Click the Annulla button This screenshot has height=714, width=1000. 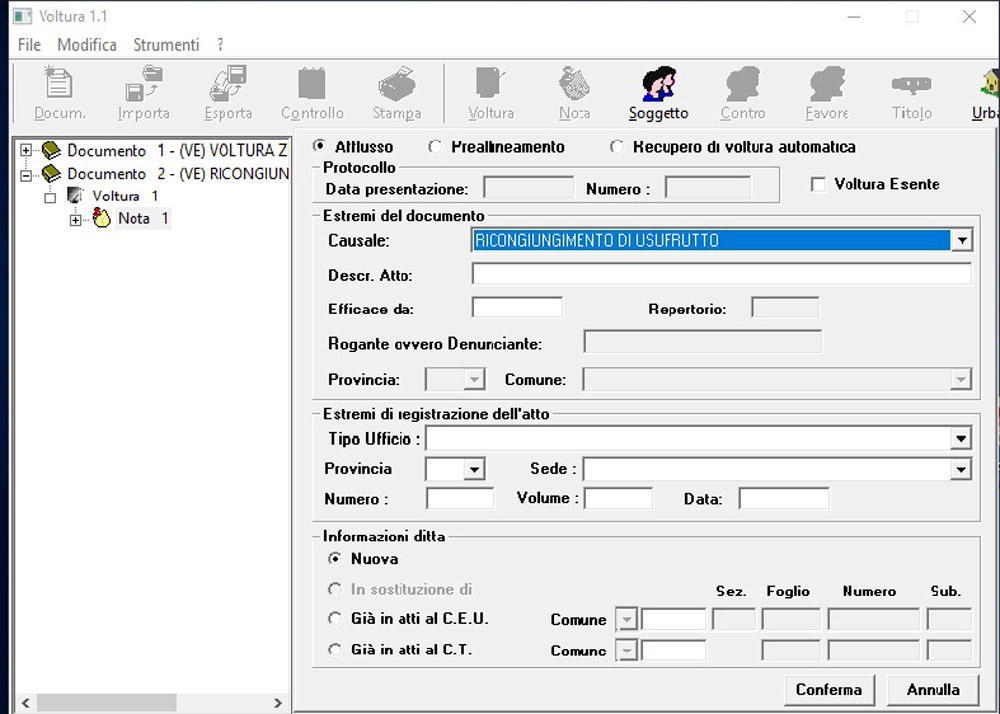click(x=933, y=690)
